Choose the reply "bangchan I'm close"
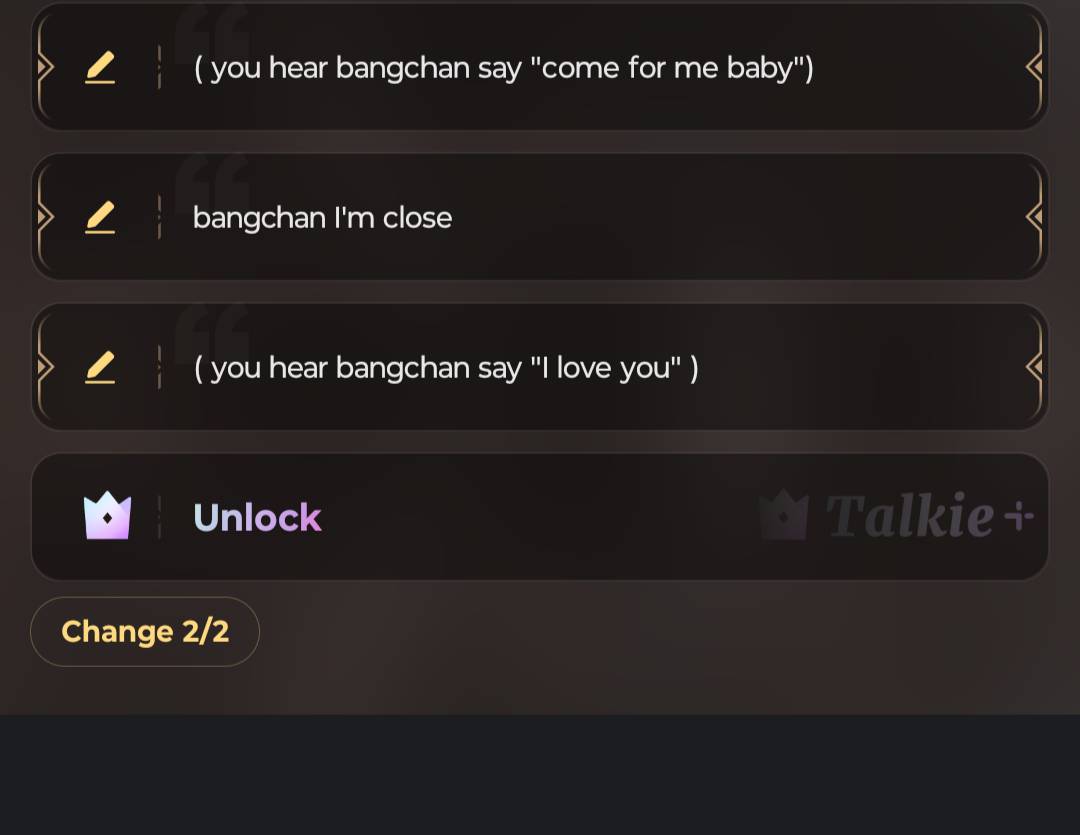Image resolution: width=1080 pixels, height=835 pixels. click(x=322, y=218)
